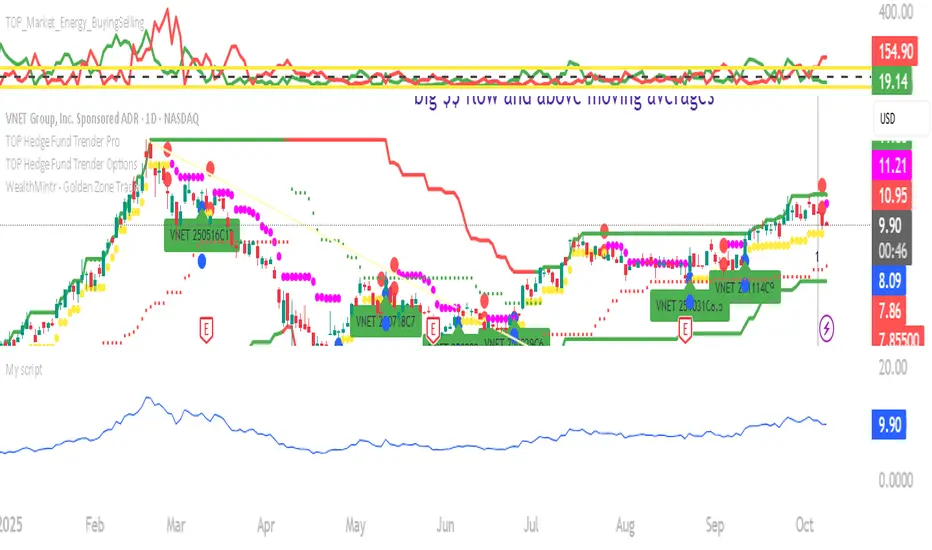Viewport: 932px width, 550px height.
Task: Click the Mar label on time axis
Action: tap(175, 524)
